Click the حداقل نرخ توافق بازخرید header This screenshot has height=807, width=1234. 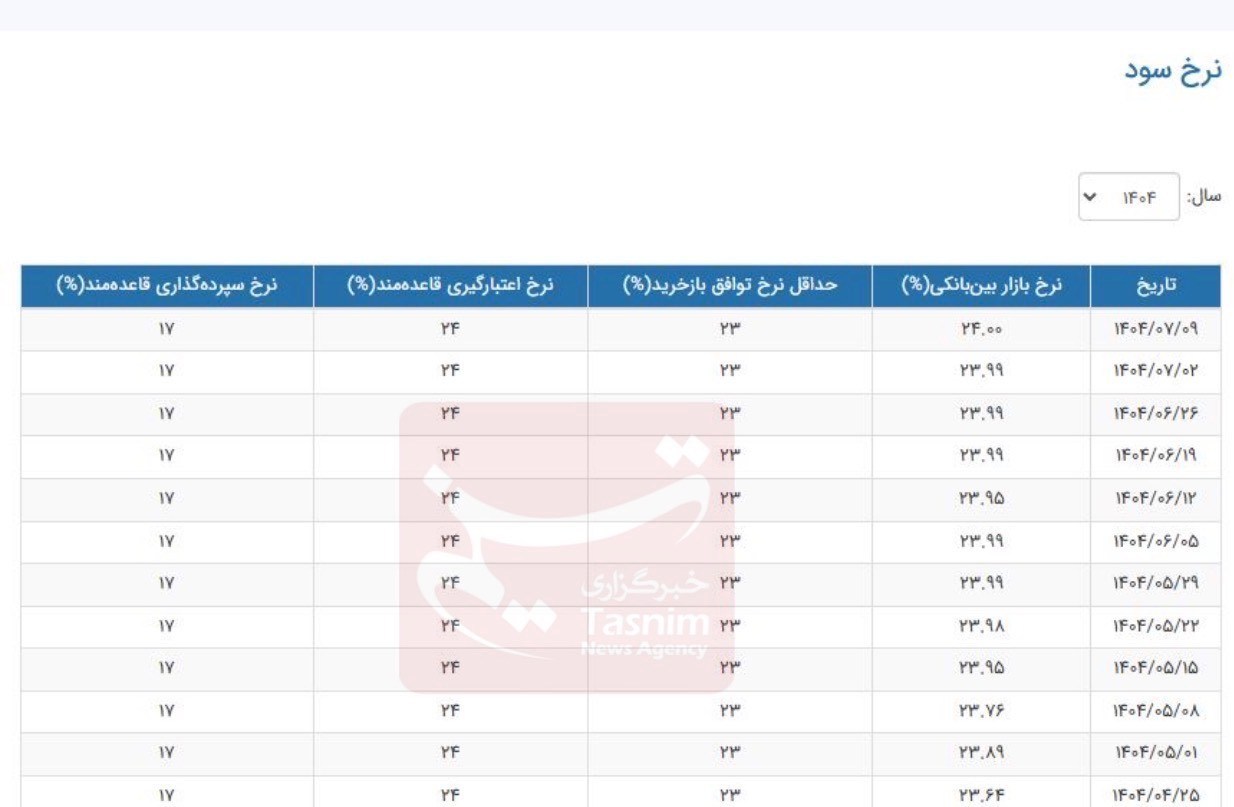coord(730,286)
